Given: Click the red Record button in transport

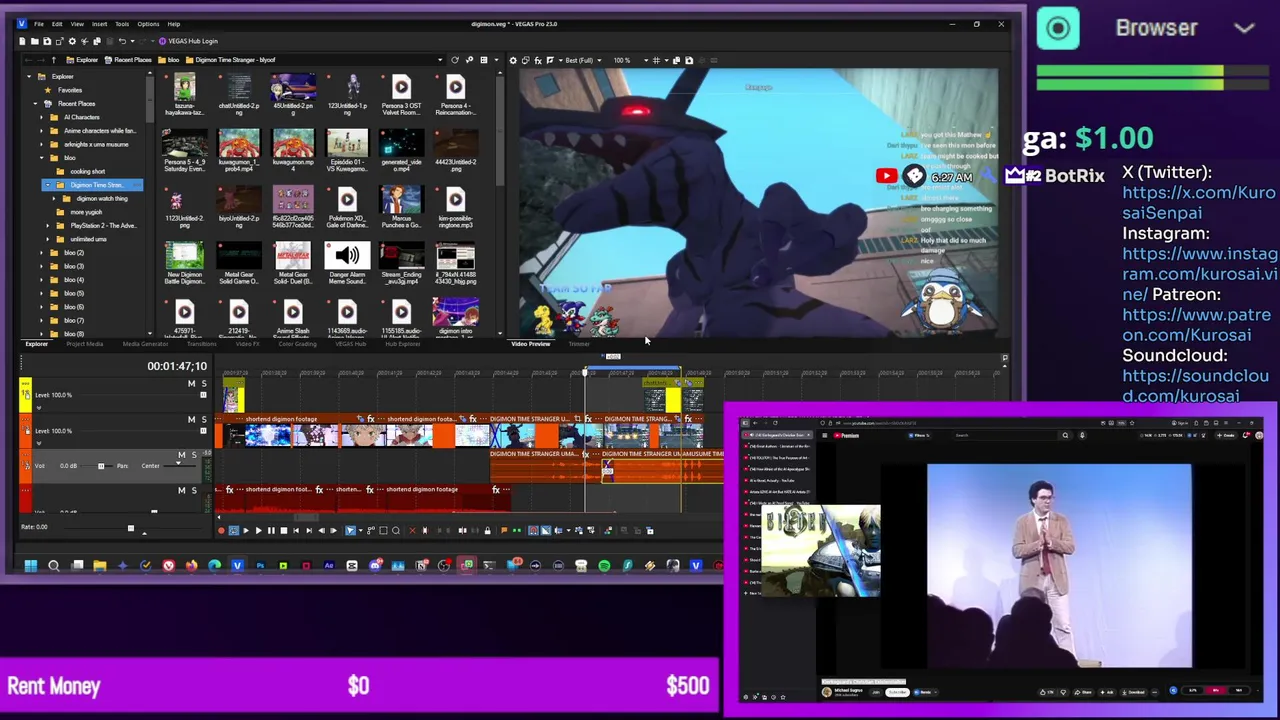Looking at the screenshot, I should [221, 531].
